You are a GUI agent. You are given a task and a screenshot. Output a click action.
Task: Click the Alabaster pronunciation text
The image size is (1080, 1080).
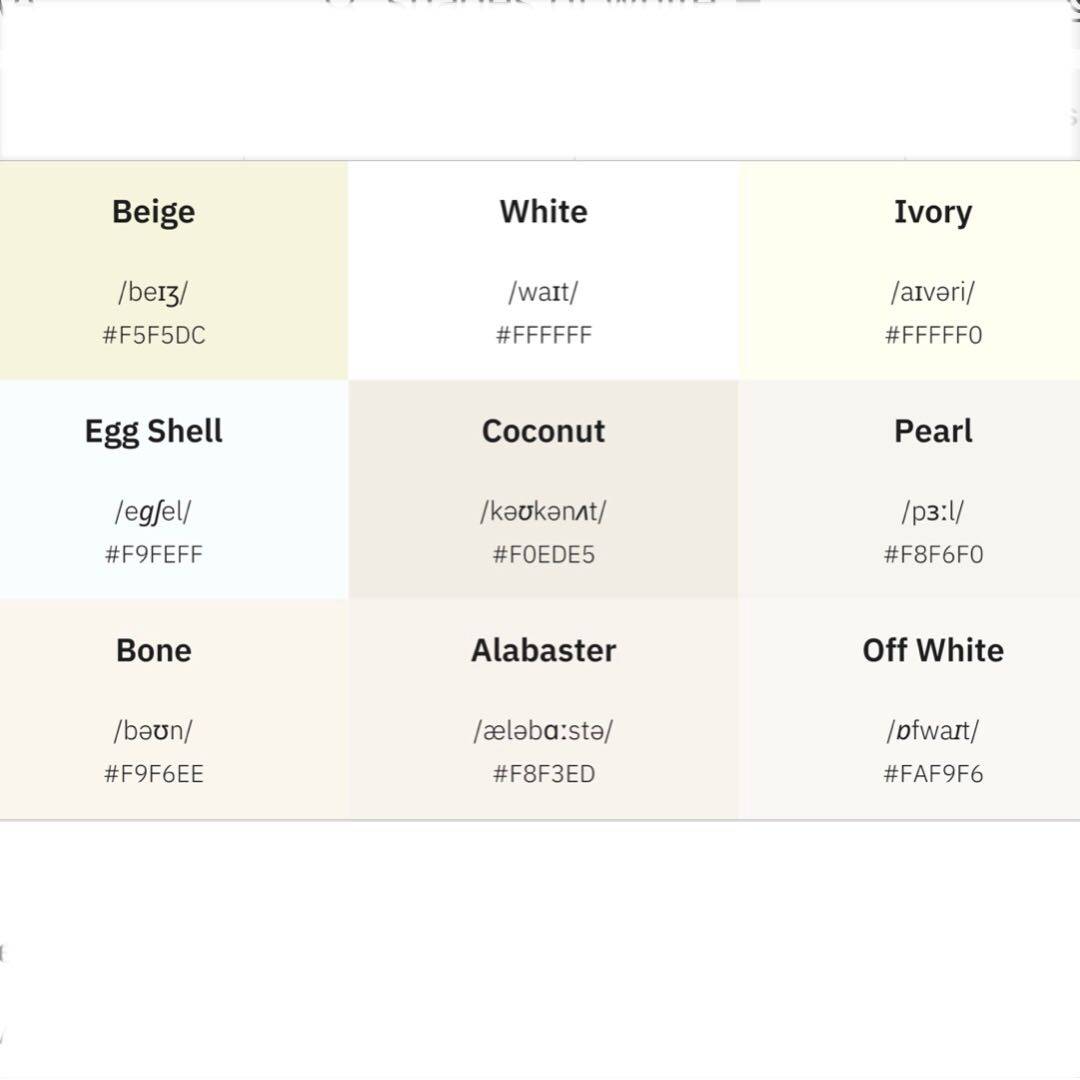click(543, 731)
